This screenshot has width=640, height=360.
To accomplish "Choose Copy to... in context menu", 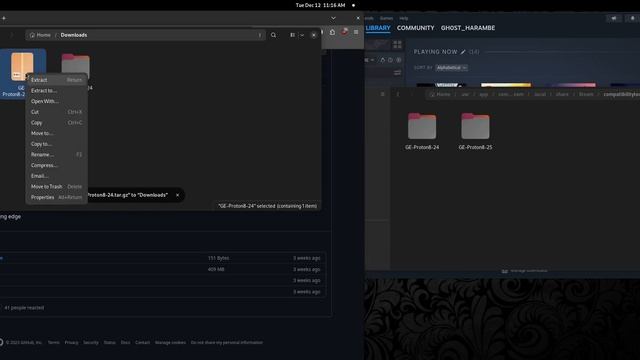I will click(56, 144).
